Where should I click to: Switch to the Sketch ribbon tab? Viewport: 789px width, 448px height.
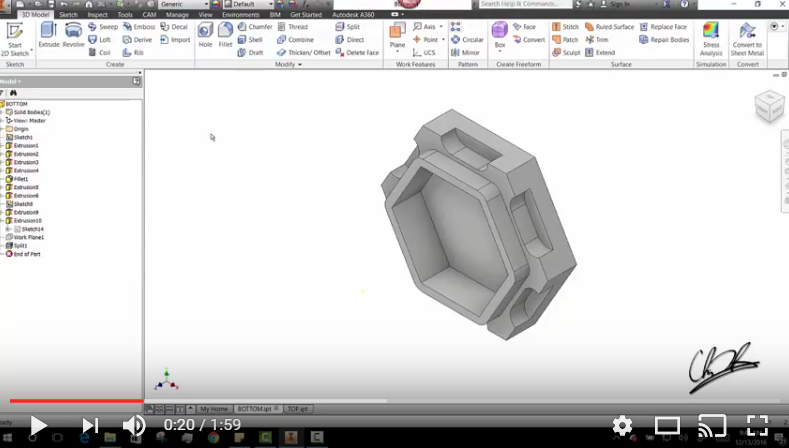pyautogui.click(x=68, y=15)
